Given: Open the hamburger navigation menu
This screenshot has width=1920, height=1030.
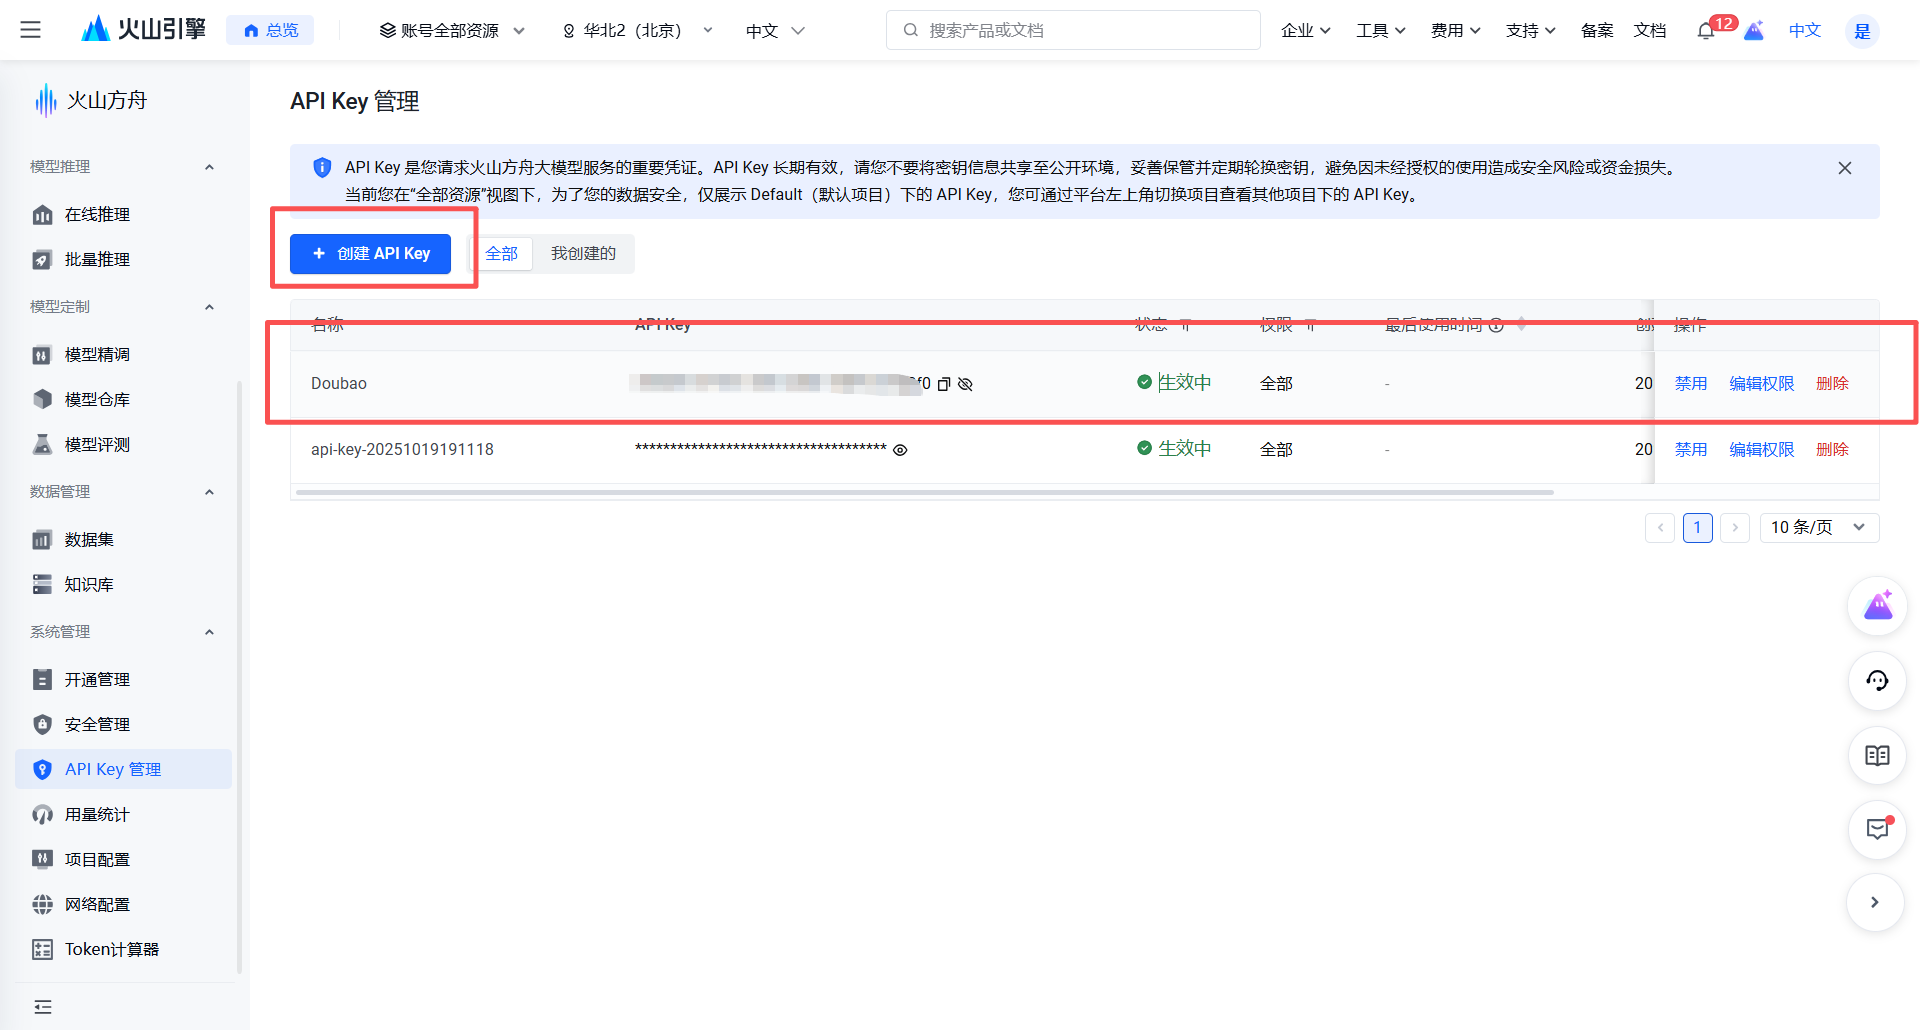Looking at the screenshot, I should (31, 30).
